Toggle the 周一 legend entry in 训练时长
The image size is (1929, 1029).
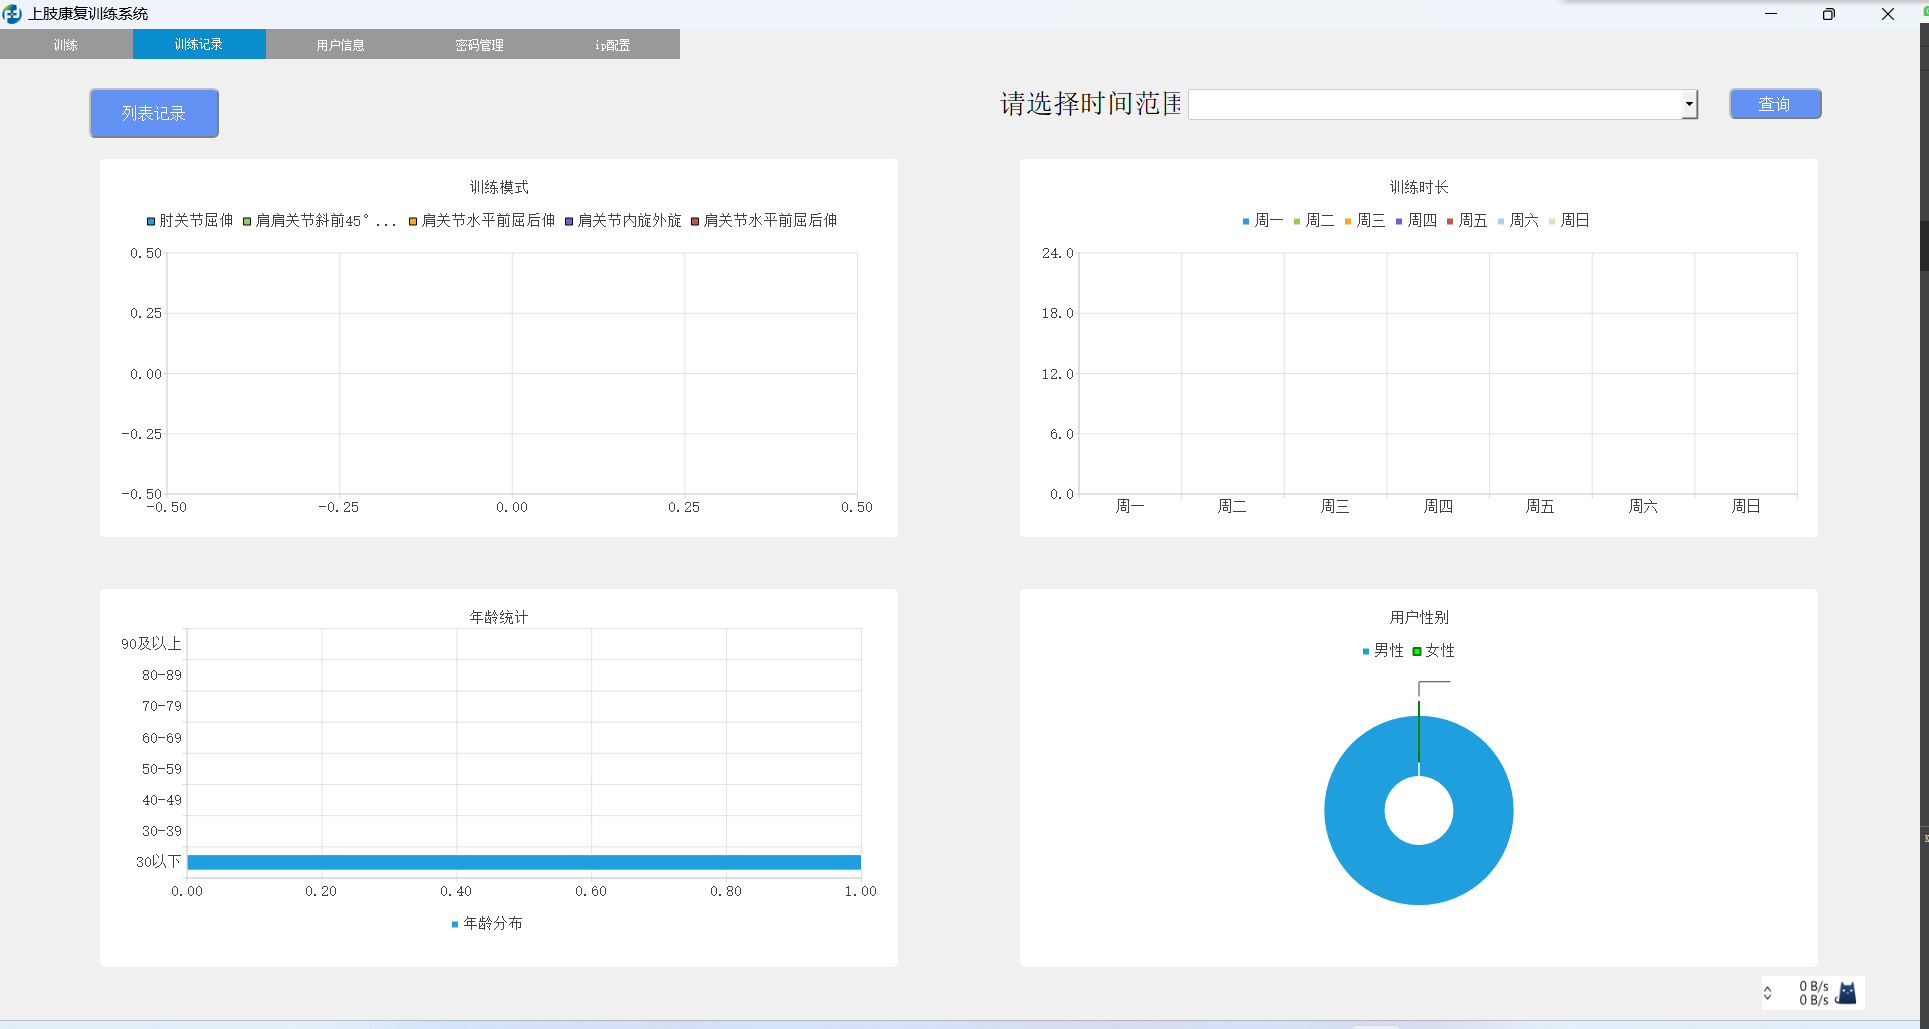[x=1263, y=221]
